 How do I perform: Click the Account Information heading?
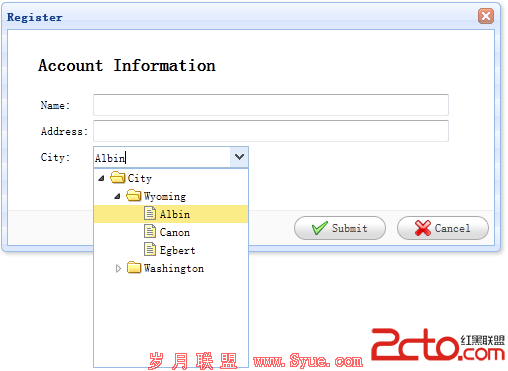click(127, 65)
